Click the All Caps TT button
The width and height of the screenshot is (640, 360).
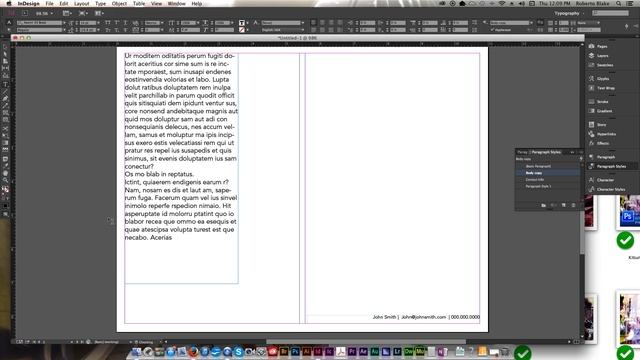(x=108, y=23)
